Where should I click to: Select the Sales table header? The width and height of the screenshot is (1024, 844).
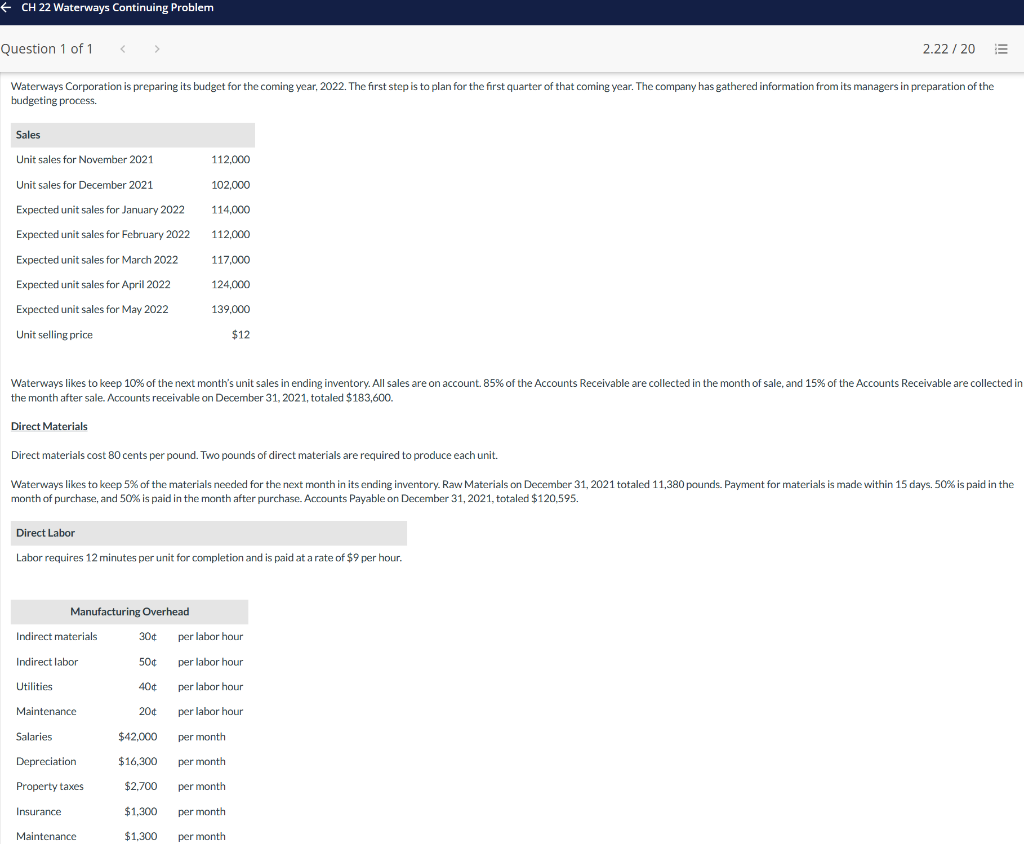pos(133,135)
